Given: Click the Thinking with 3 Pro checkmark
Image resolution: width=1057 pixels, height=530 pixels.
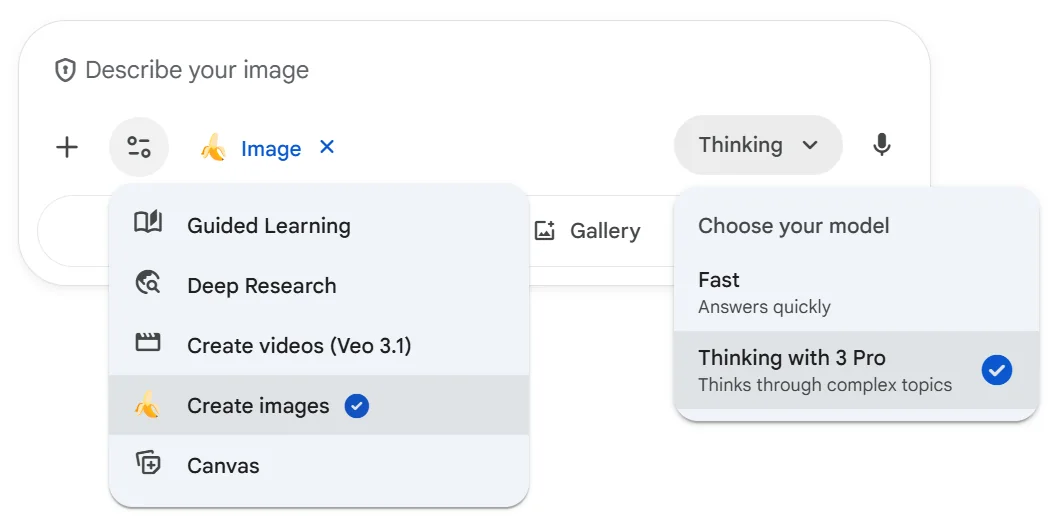Looking at the screenshot, I should click(996, 370).
